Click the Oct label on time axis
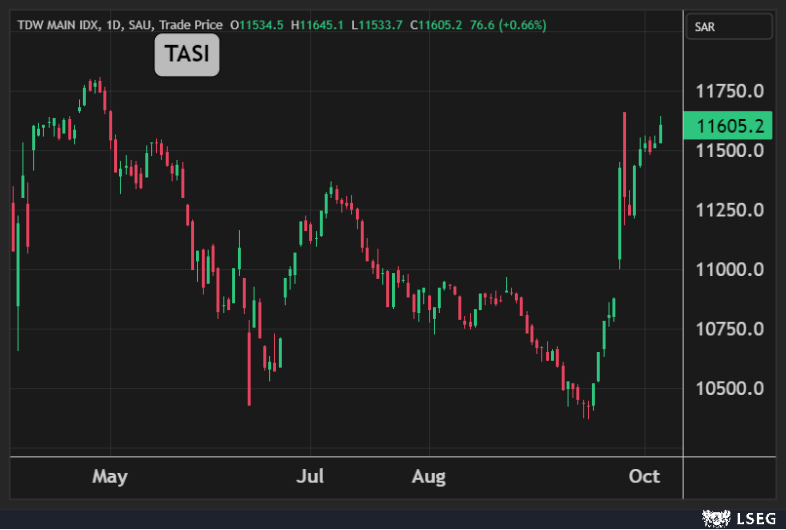Image resolution: width=786 pixels, height=530 pixels. click(x=644, y=476)
